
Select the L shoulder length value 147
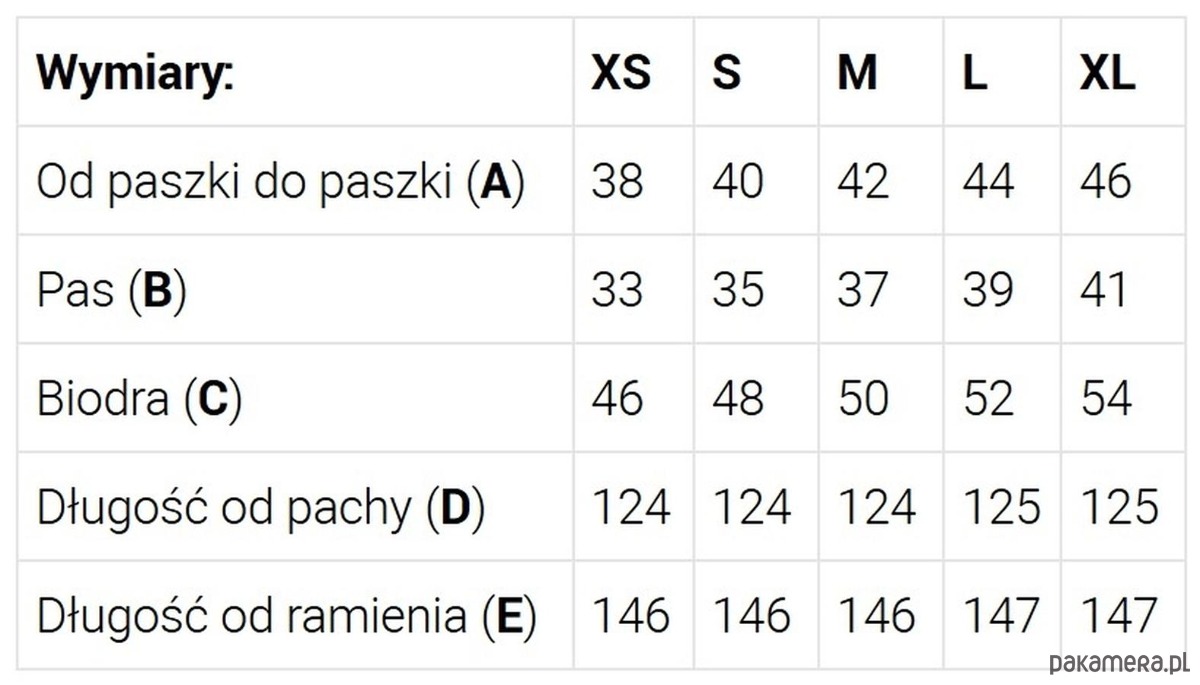[x=1001, y=616]
